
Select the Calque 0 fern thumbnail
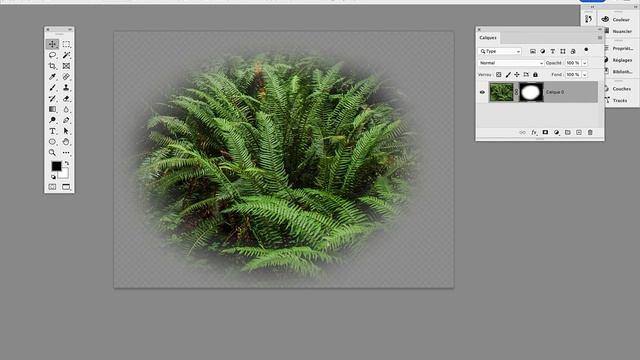click(501, 92)
